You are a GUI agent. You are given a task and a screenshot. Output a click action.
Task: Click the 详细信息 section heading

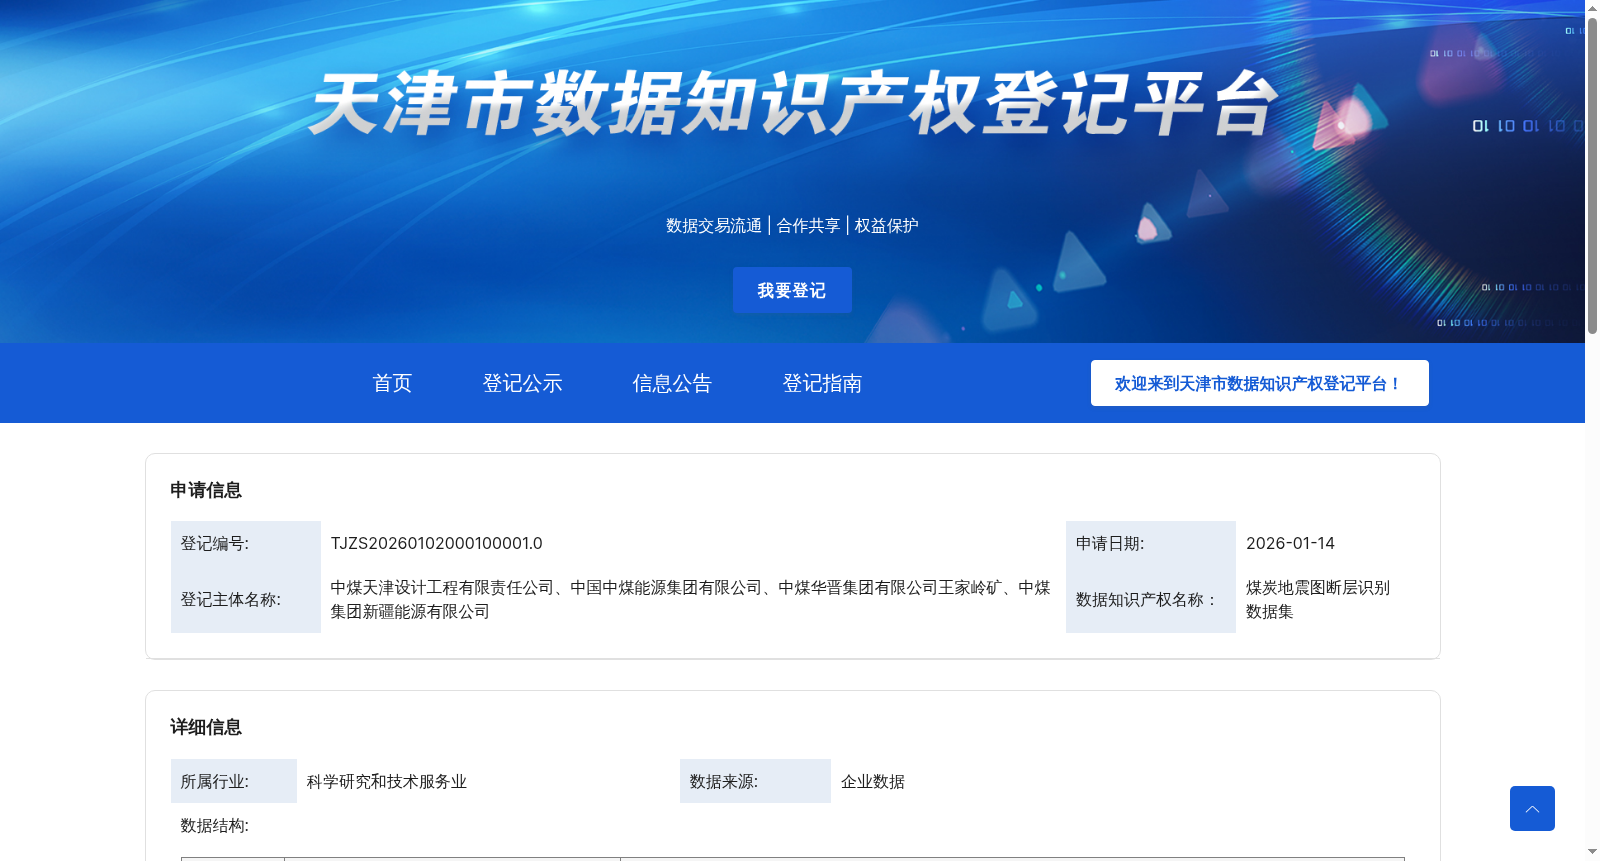coord(206,727)
